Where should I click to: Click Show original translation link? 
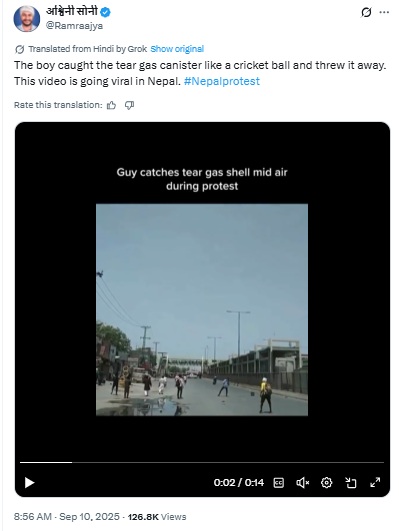[x=177, y=49]
